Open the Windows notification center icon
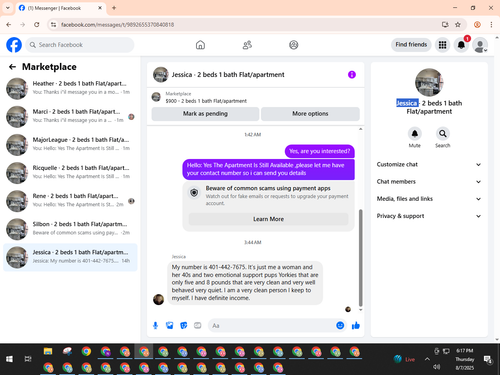The width and height of the screenshot is (500, 375). [488, 359]
